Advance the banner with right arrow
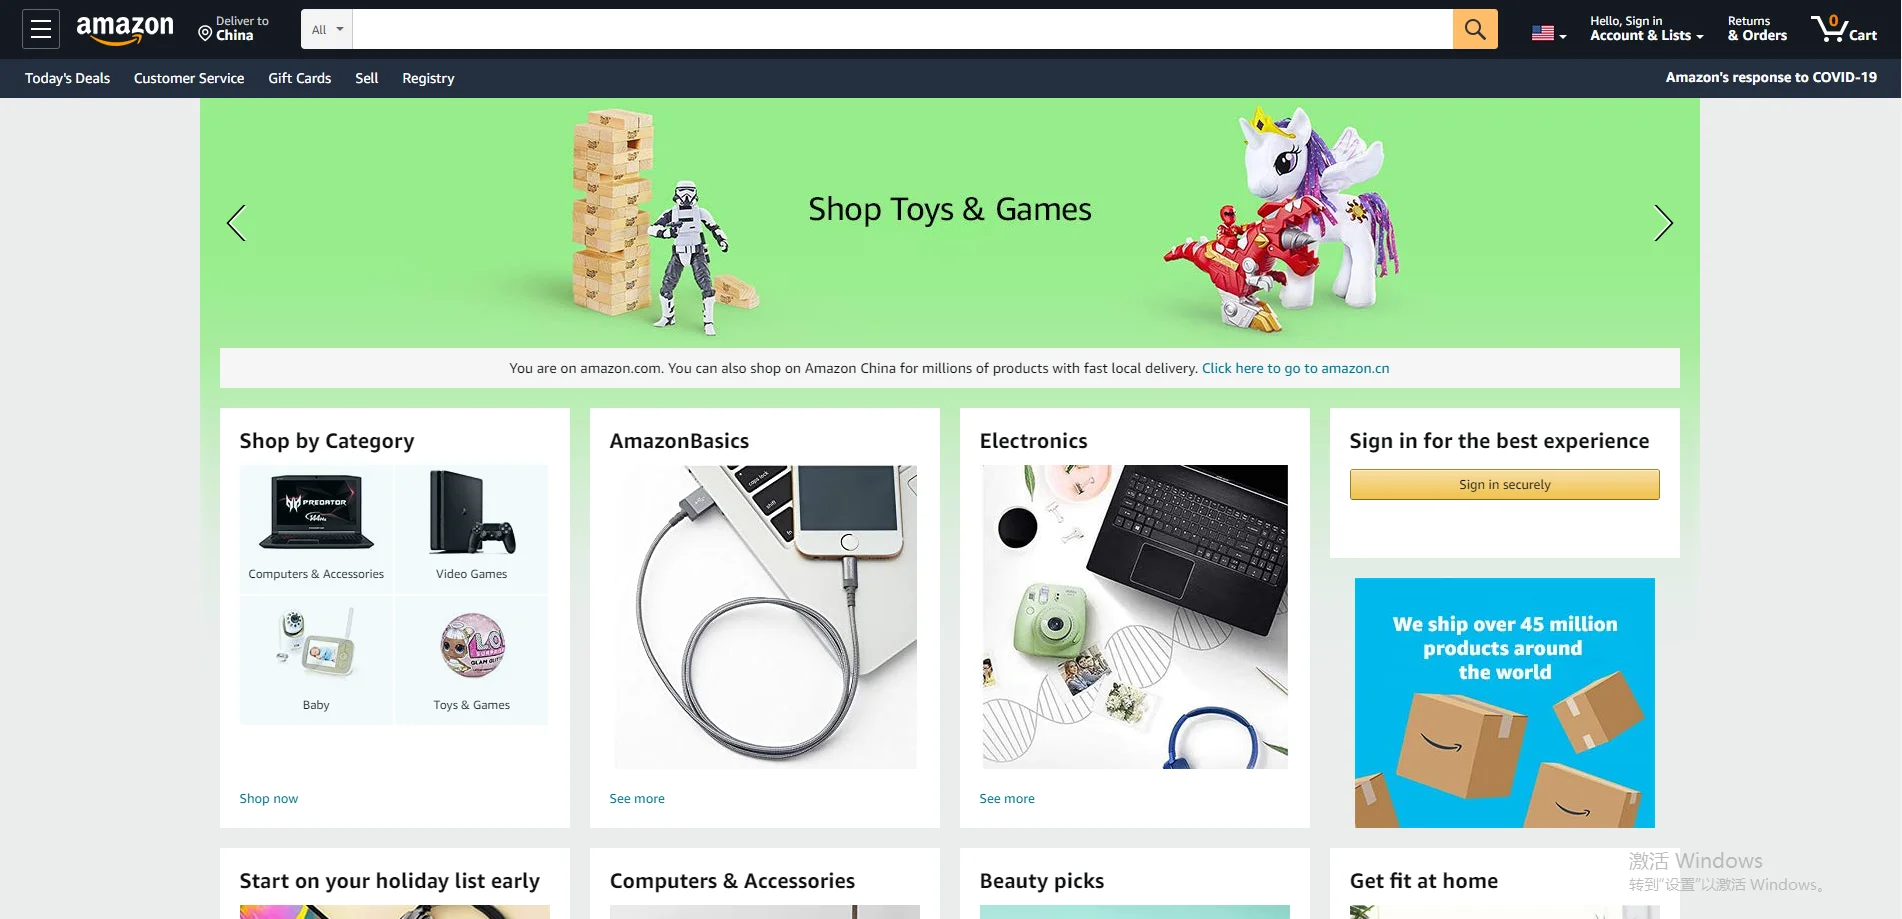 (x=1663, y=223)
